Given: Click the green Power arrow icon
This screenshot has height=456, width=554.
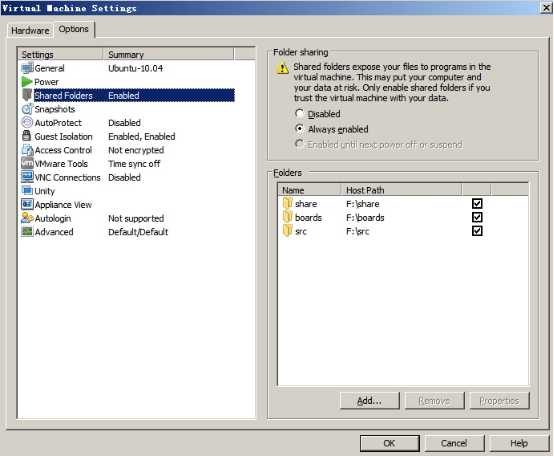Looking at the screenshot, I should (27, 82).
